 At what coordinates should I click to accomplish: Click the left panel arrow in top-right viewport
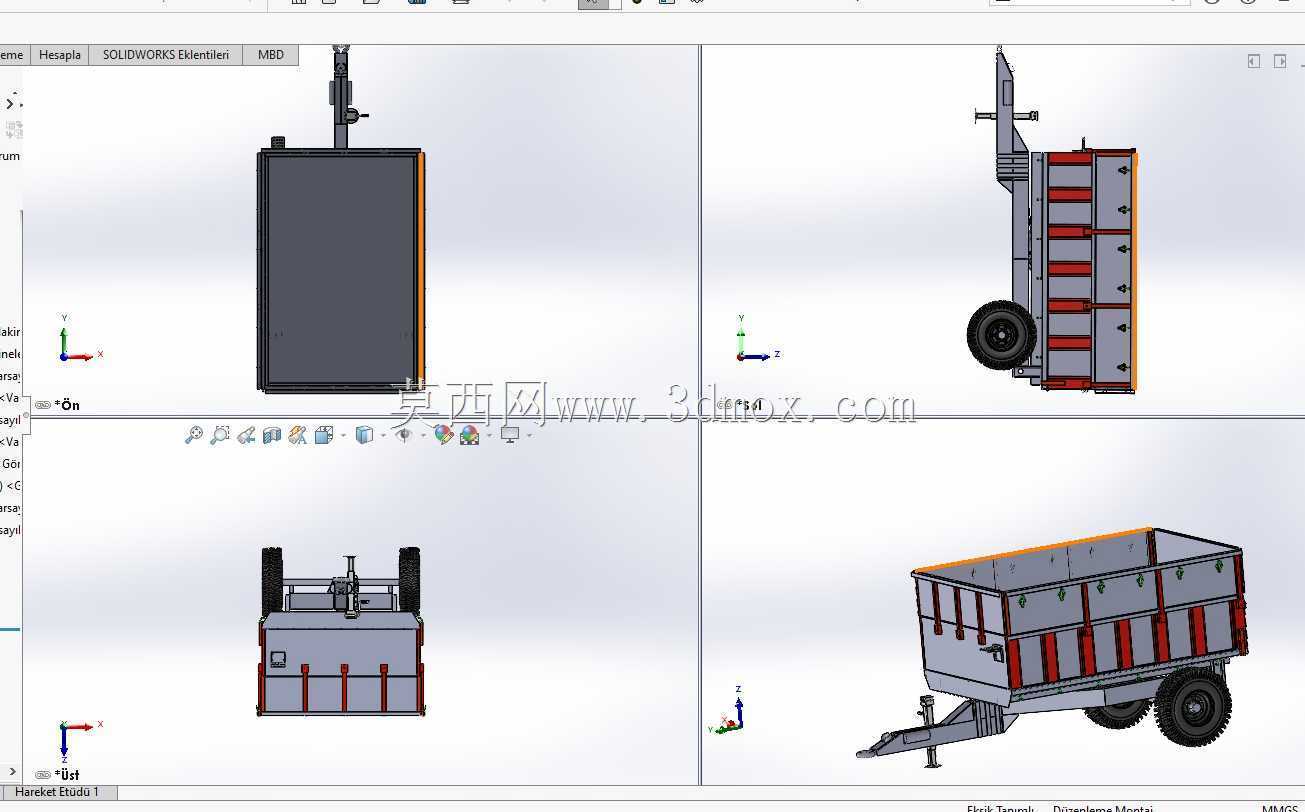1254,61
